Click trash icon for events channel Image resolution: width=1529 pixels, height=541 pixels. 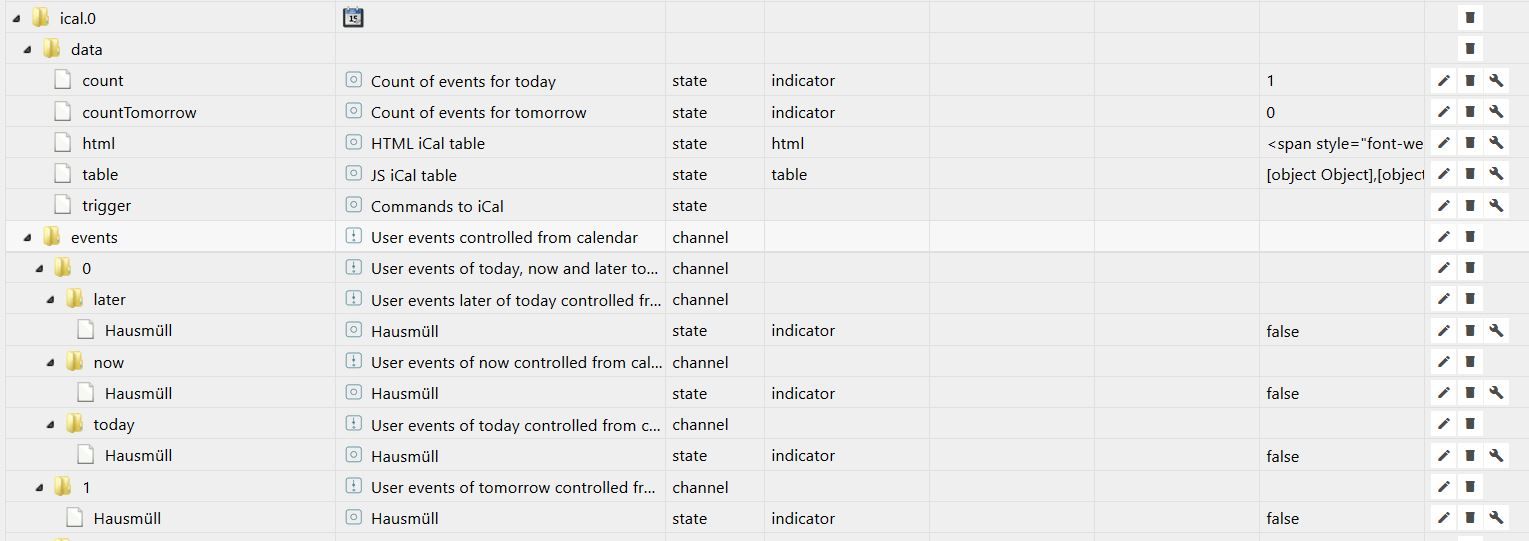click(1469, 237)
